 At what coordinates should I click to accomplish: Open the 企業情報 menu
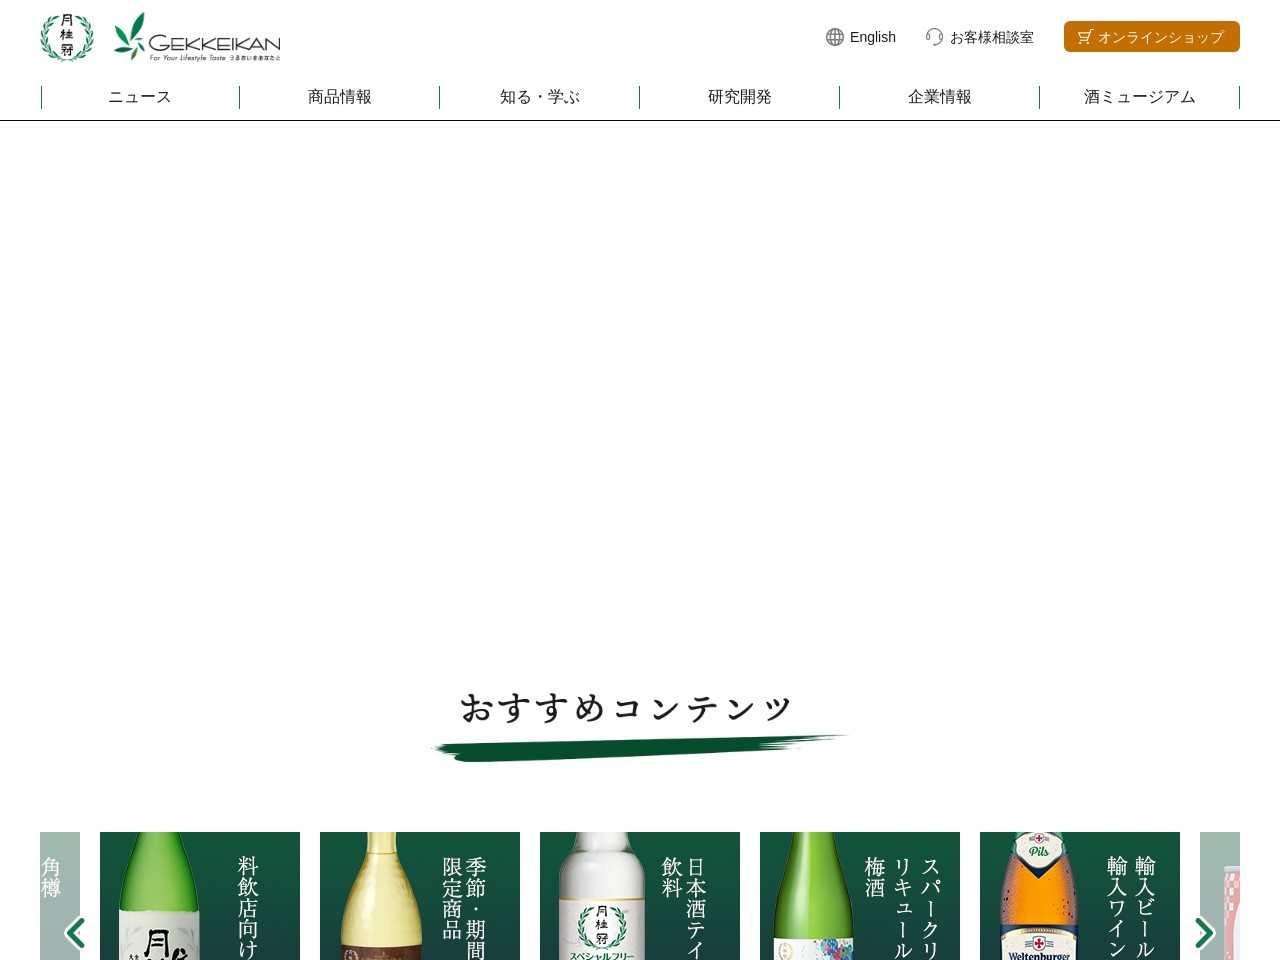940,97
